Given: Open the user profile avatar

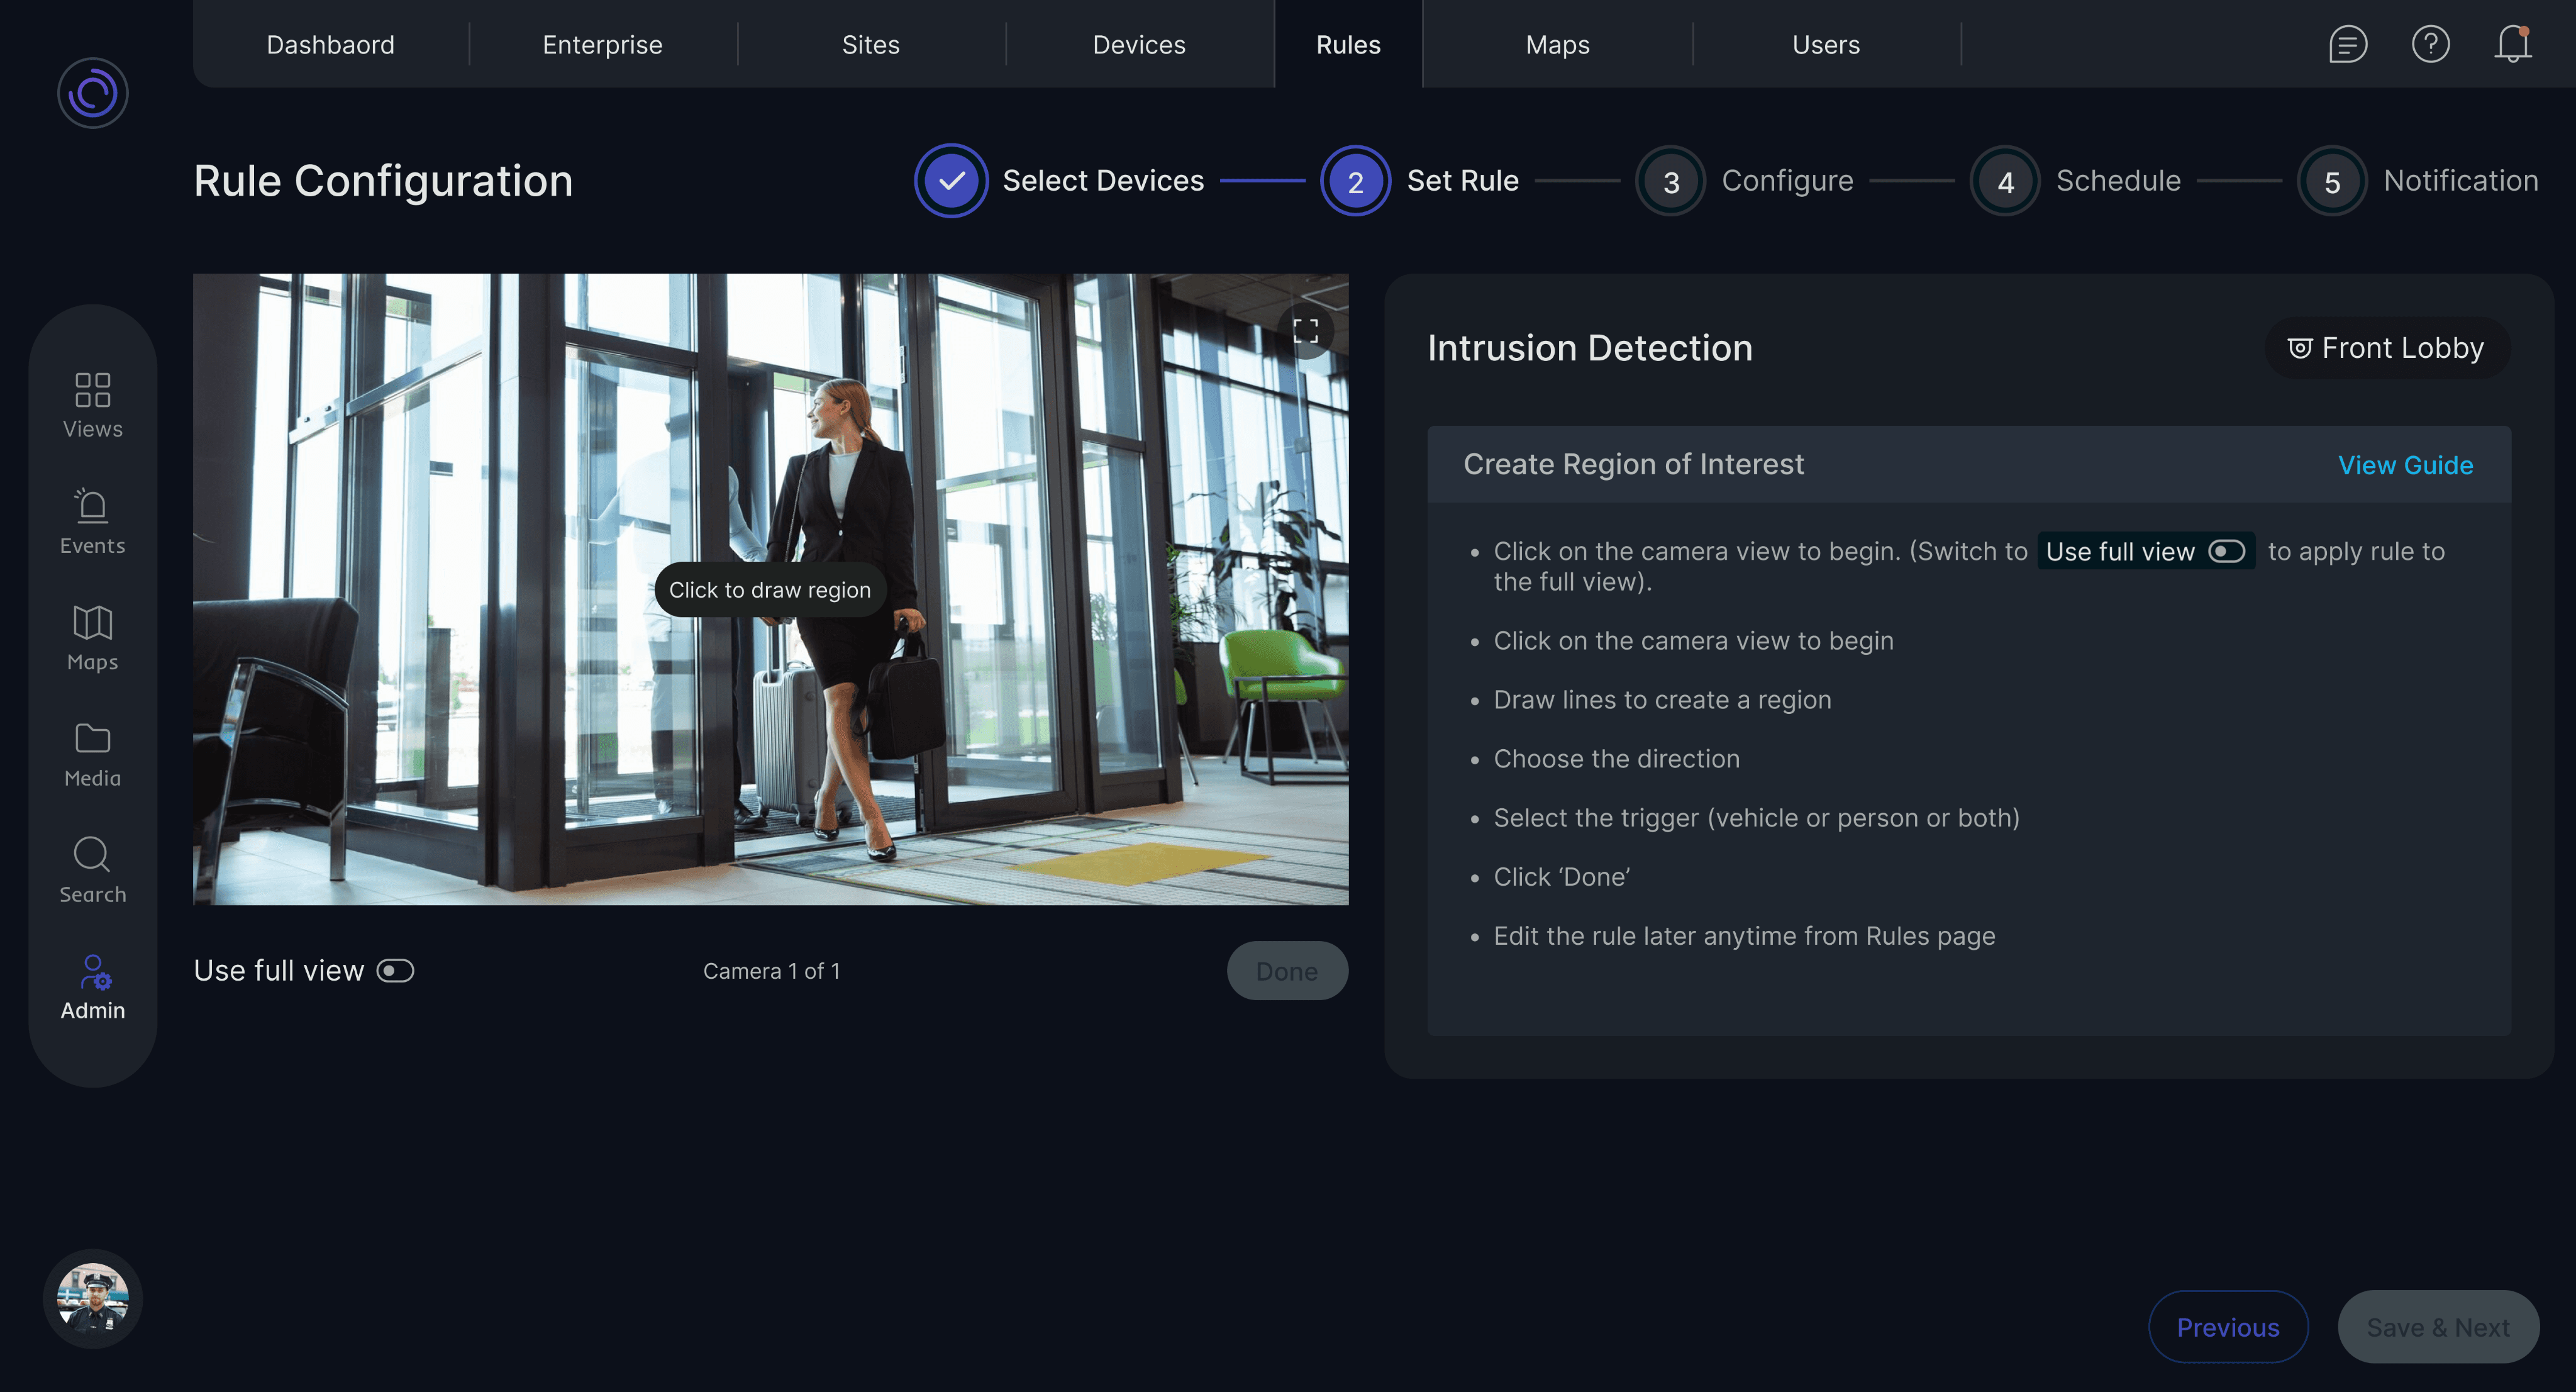Looking at the screenshot, I should (x=93, y=1298).
